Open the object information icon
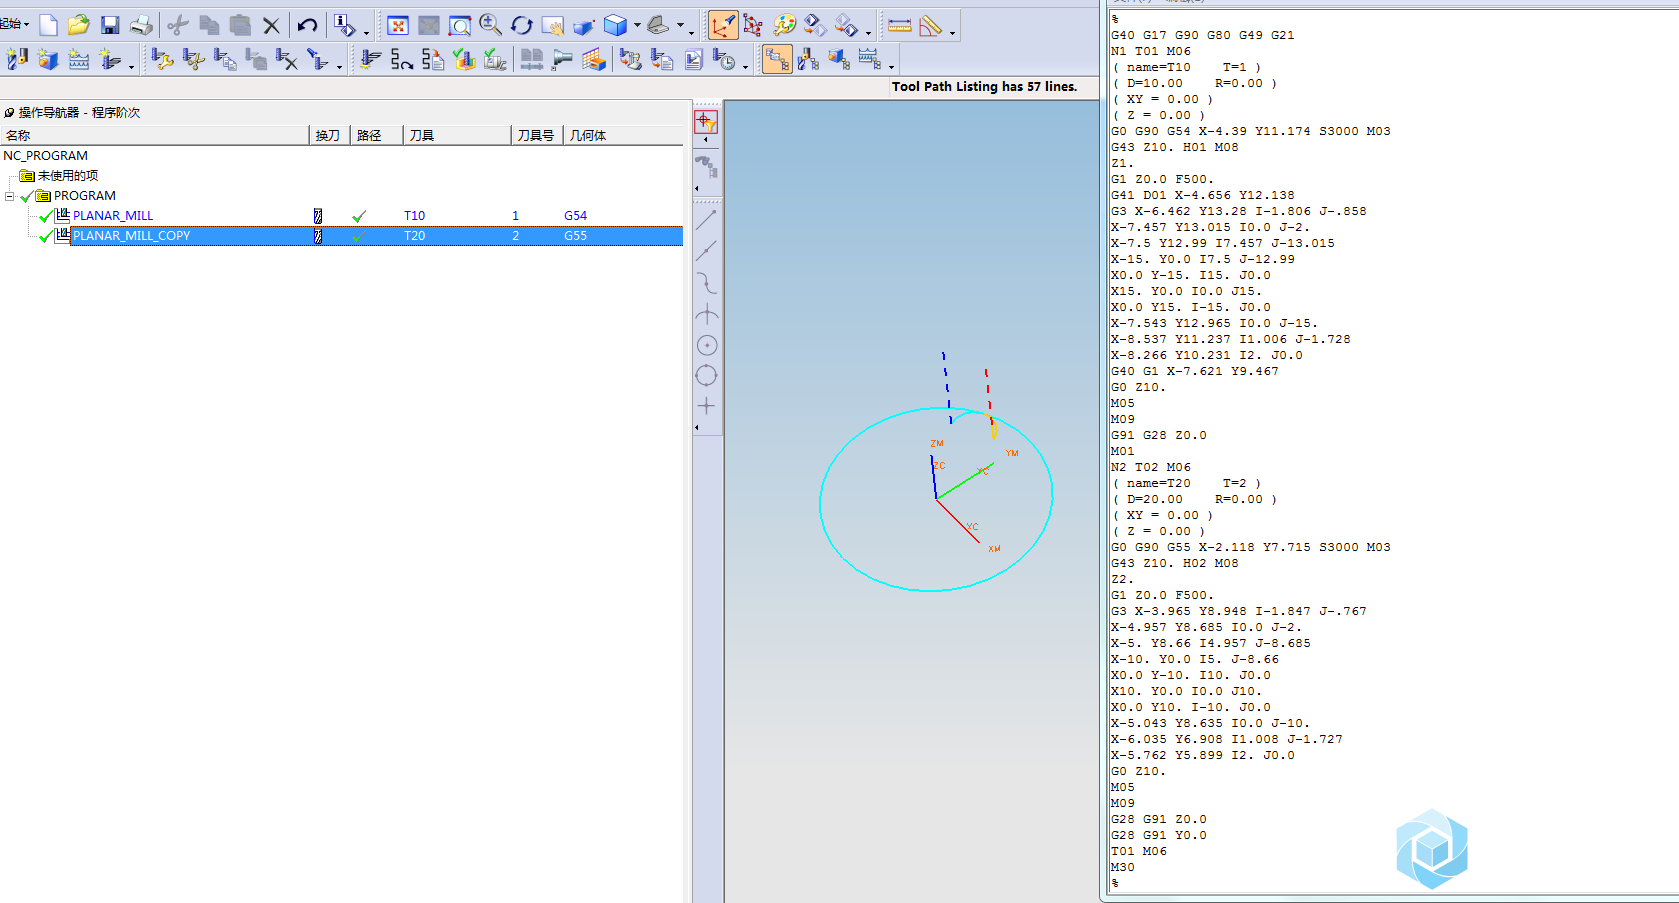1679x903 pixels. coord(344,25)
